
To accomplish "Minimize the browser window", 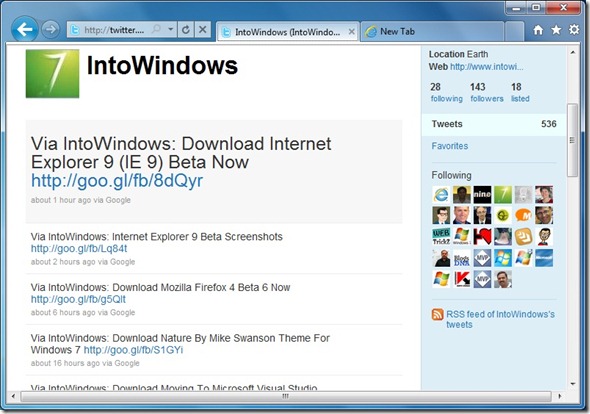I will pyautogui.click(x=517, y=8).
